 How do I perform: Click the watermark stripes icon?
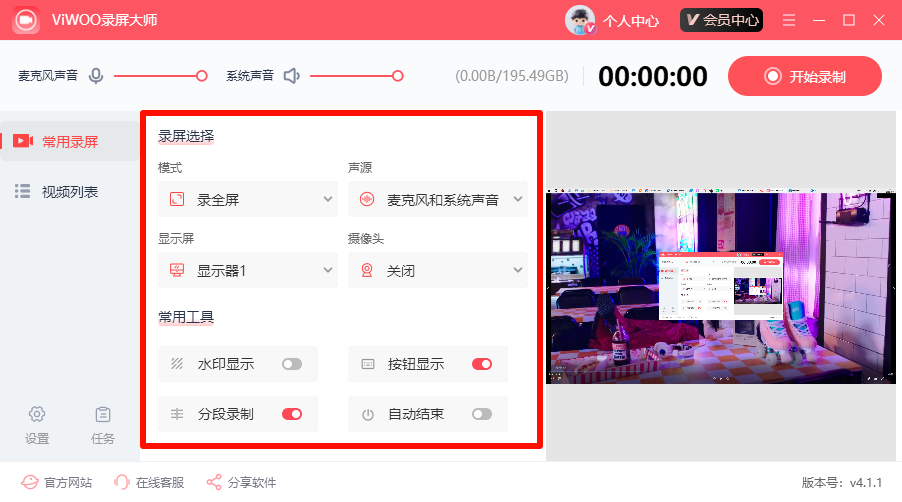click(177, 364)
